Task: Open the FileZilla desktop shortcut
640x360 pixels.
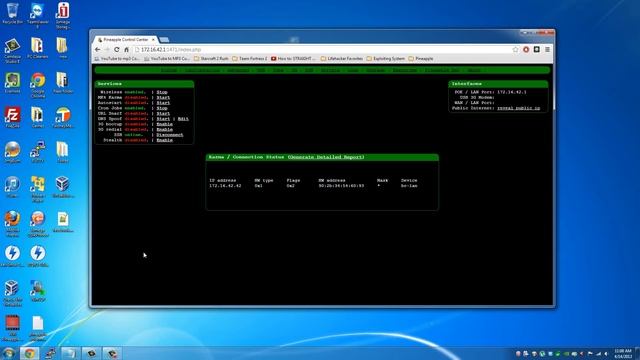Action: tap(12, 118)
